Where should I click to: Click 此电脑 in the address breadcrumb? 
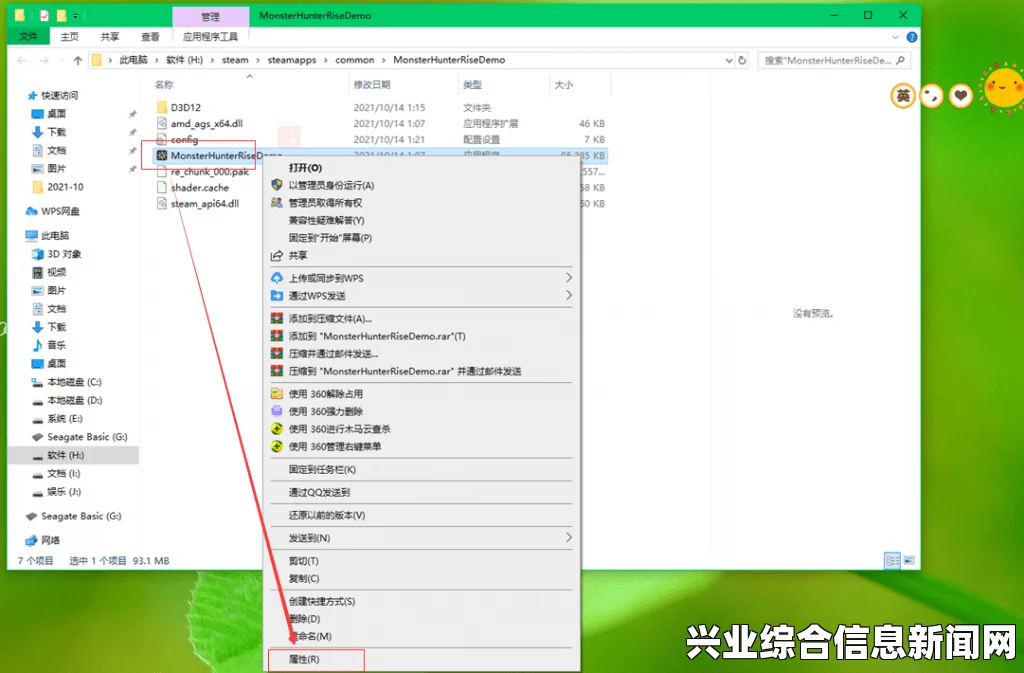[x=133, y=60]
